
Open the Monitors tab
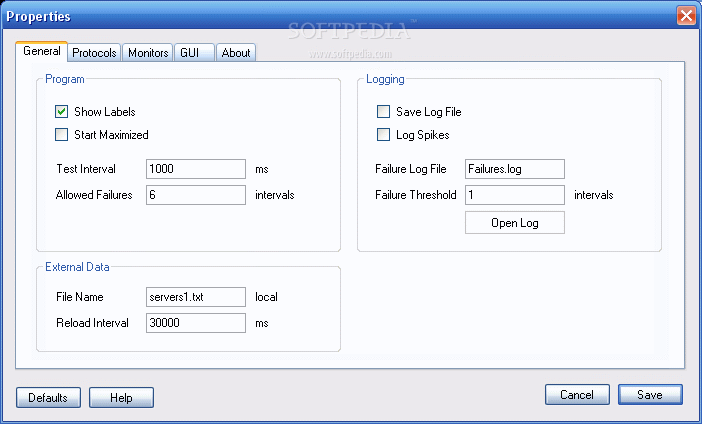coord(148,53)
